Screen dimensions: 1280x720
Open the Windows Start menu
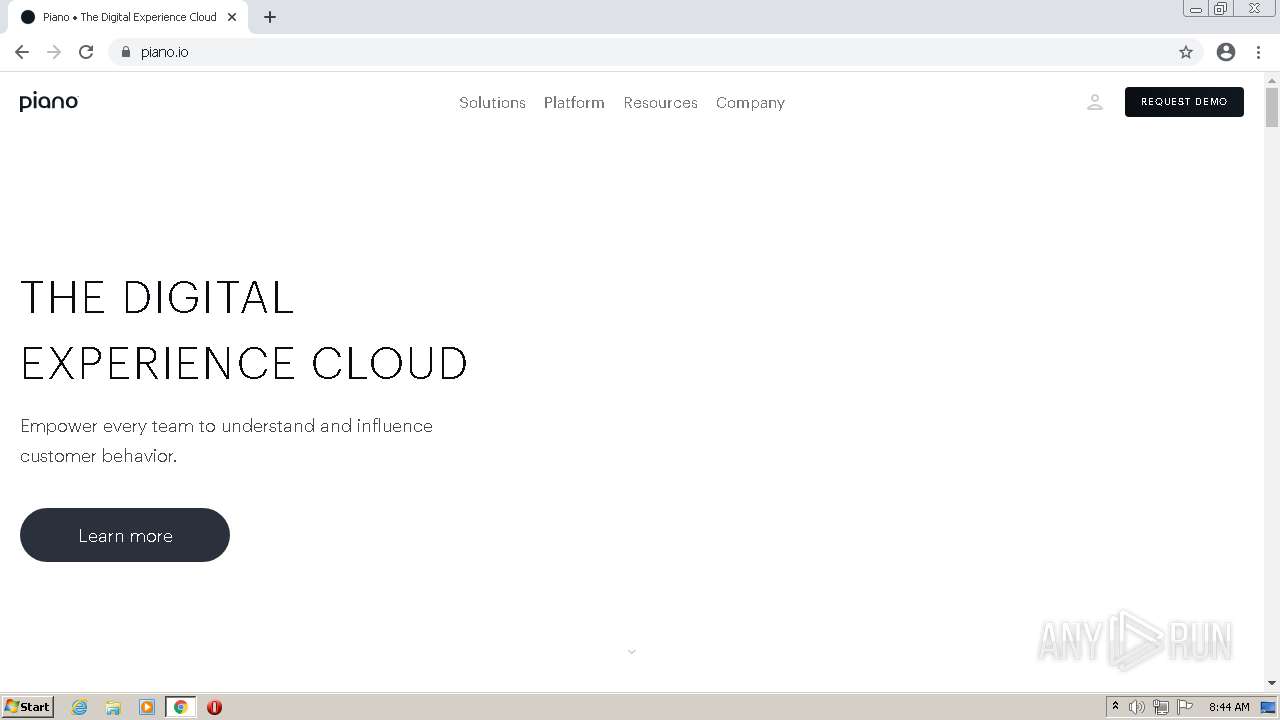point(28,707)
